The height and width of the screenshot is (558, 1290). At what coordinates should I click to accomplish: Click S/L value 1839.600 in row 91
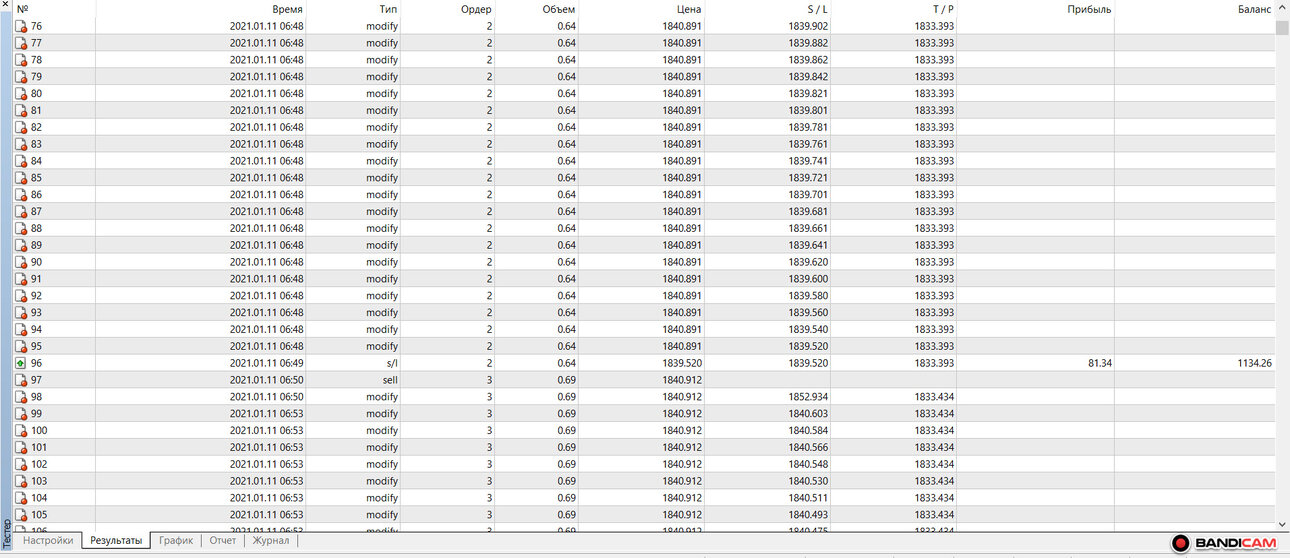pyautogui.click(x=808, y=279)
